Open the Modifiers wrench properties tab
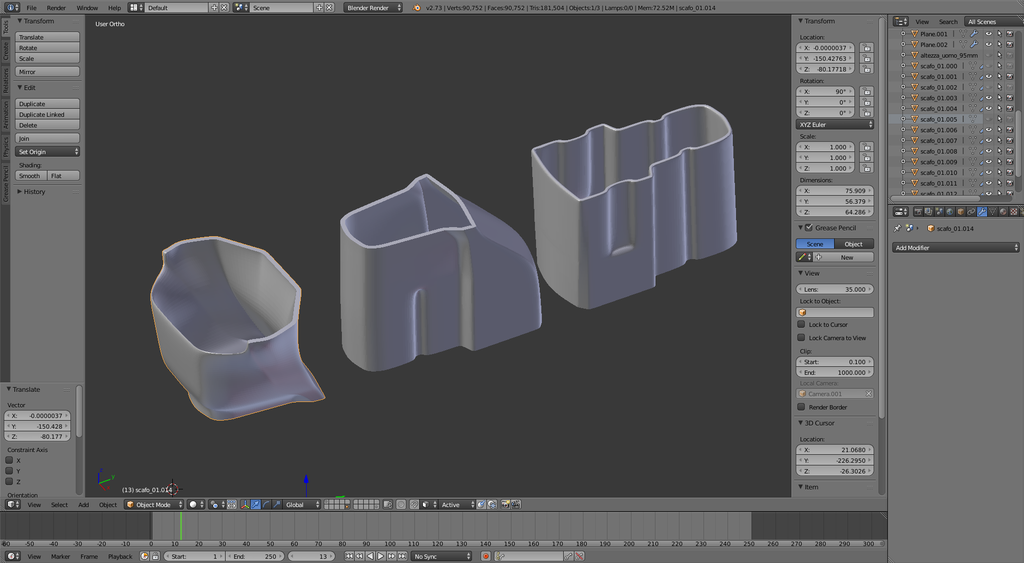This screenshot has width=1024, height=563. (982, 212)
